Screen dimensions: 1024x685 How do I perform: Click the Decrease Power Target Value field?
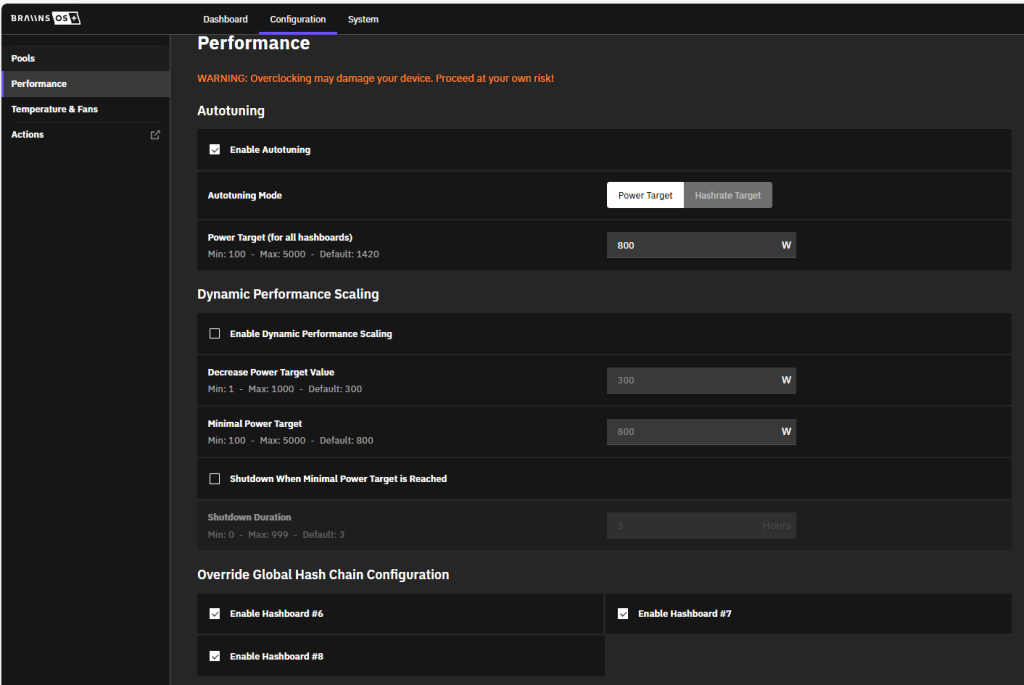(x=690, y=380)
